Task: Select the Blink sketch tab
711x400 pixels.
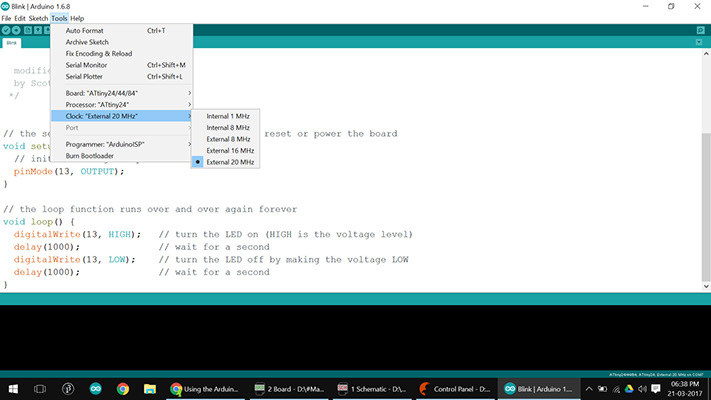Action: [x=11, y=43]
